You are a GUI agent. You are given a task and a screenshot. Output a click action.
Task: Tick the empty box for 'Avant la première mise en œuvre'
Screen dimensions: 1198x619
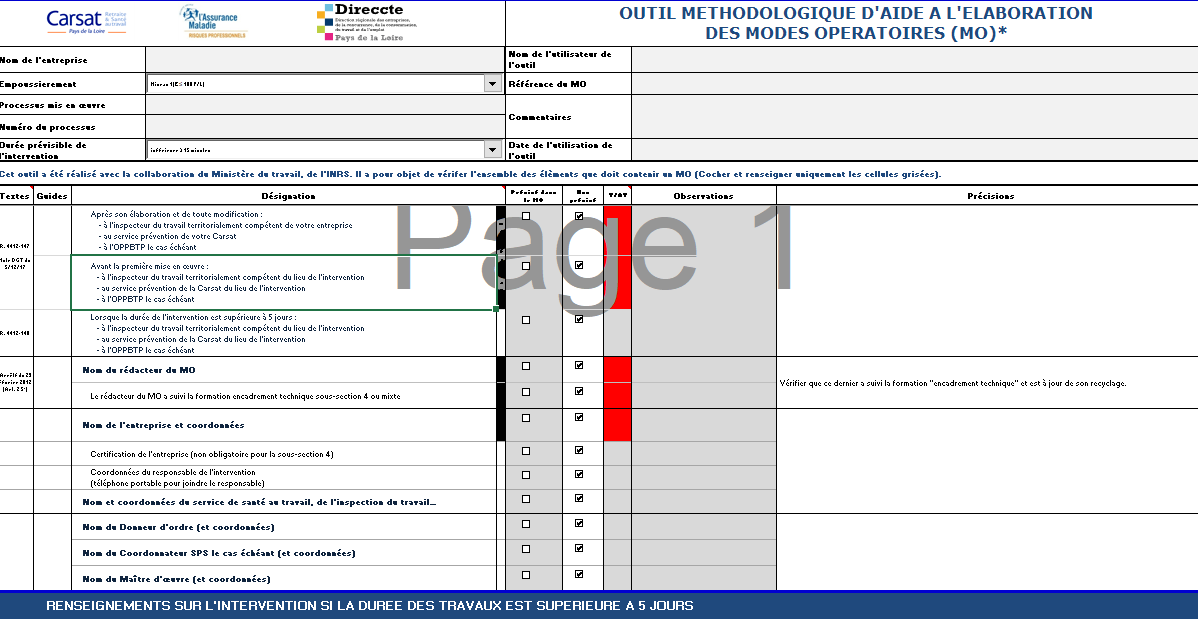pyautogui.click(x=526, y=266)
